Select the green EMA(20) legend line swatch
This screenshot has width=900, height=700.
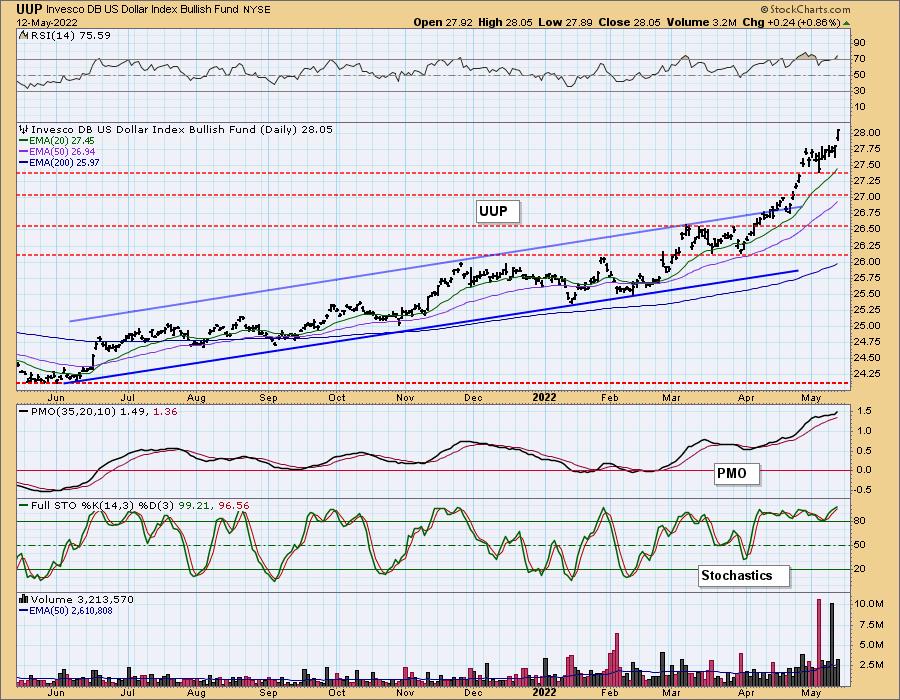click(24, 141)
